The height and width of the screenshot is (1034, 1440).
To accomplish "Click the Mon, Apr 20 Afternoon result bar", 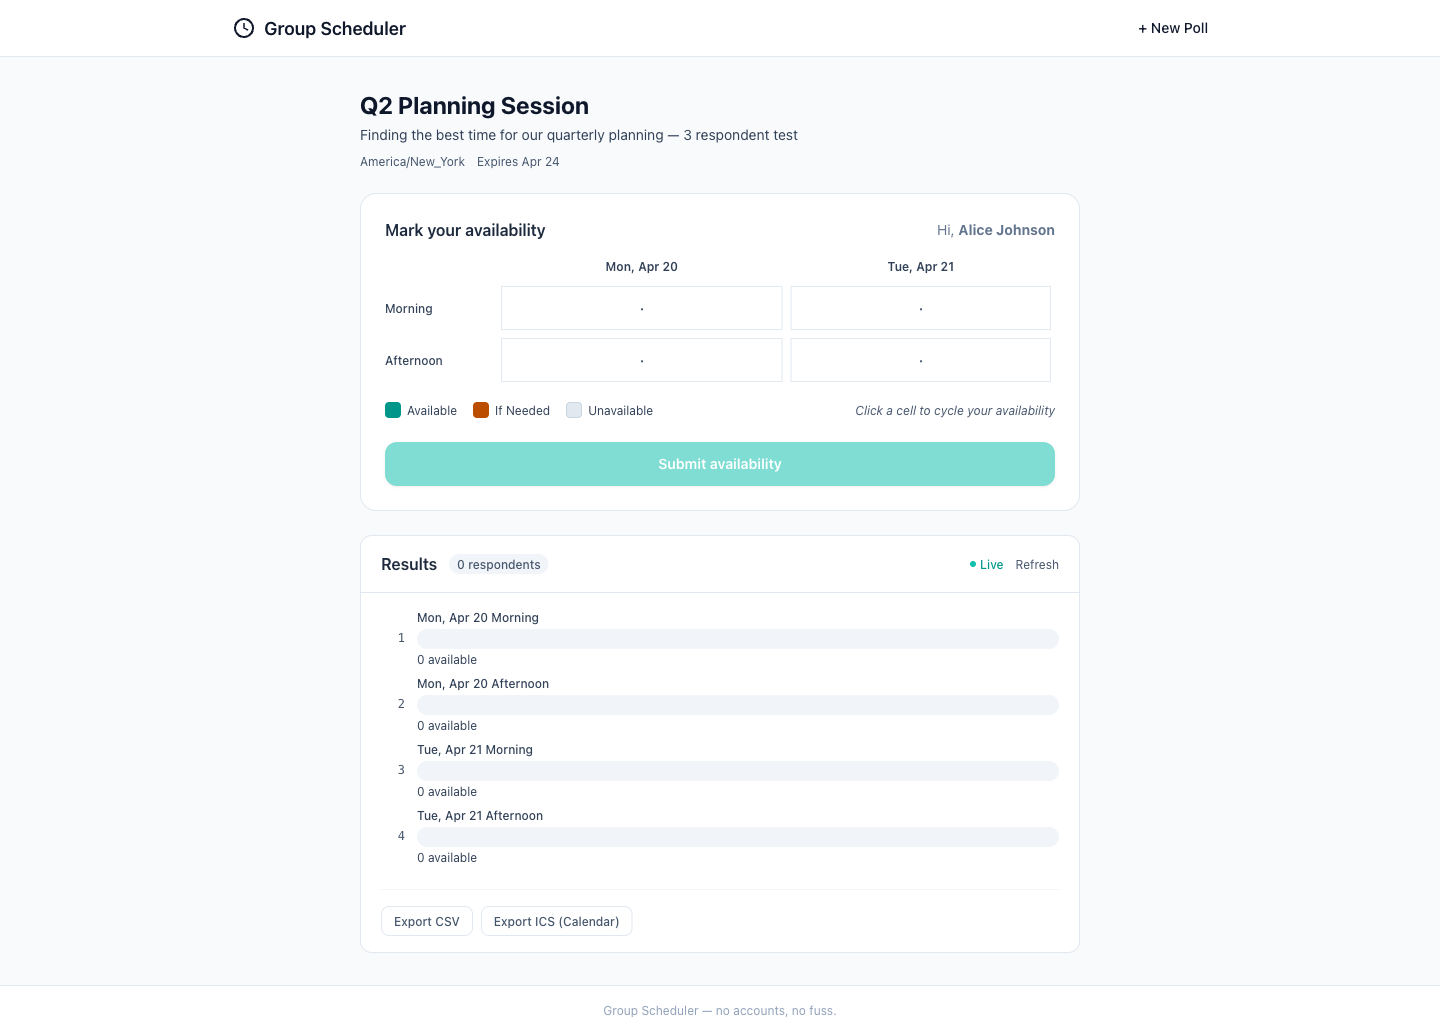I will click(x=737, y=705).
